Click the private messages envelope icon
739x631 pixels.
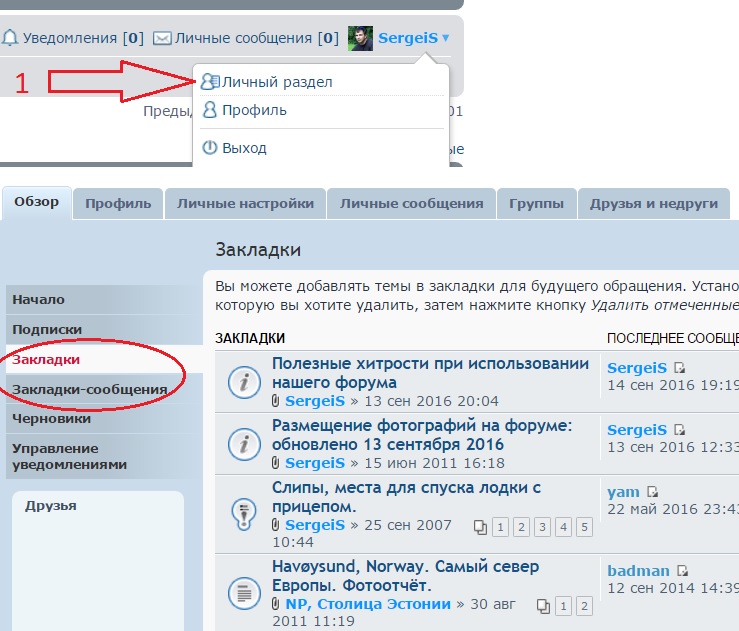(162, 38)
